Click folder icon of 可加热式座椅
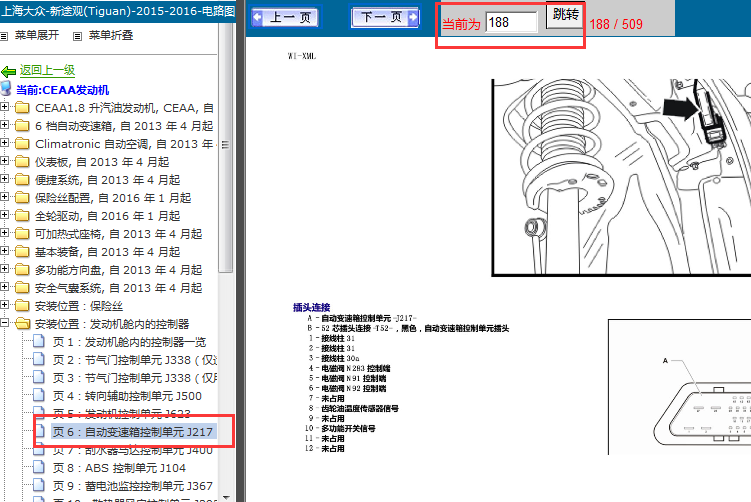The height and width of the screenshot is (502, 751). [x=22, y=234]
